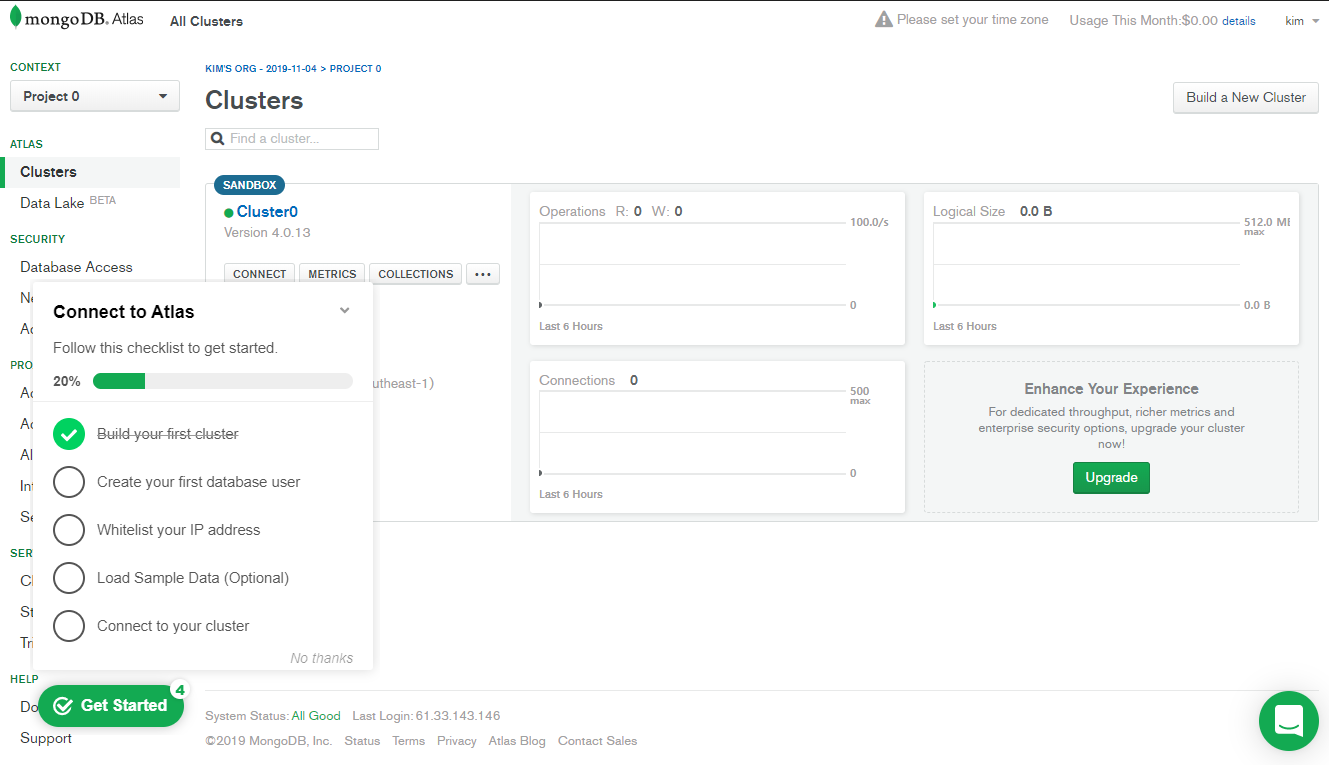
Task: Click Build a New Cluster button
Action: [1246, 97]
